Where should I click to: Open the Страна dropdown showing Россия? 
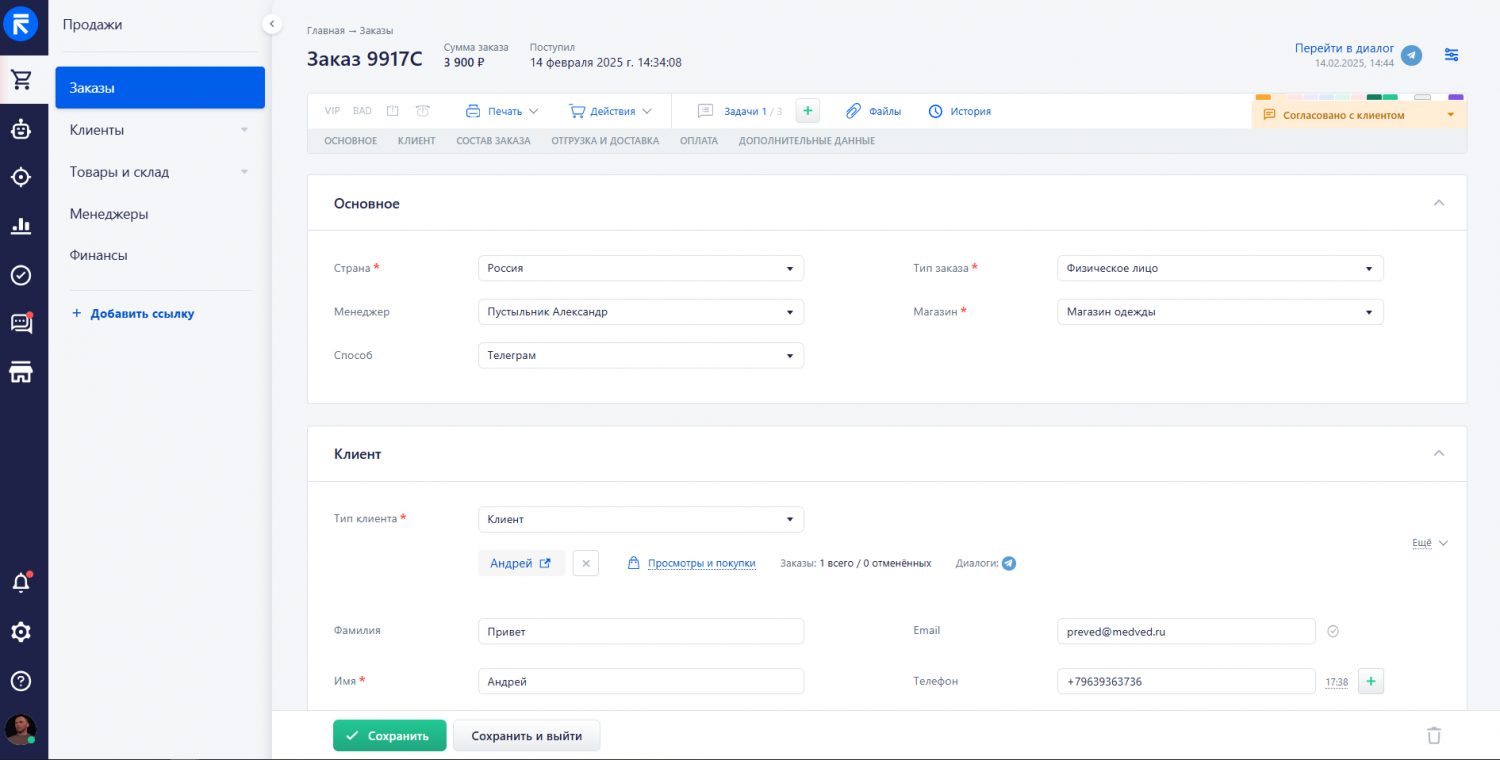pyautogui.click(x=640, y=268)
